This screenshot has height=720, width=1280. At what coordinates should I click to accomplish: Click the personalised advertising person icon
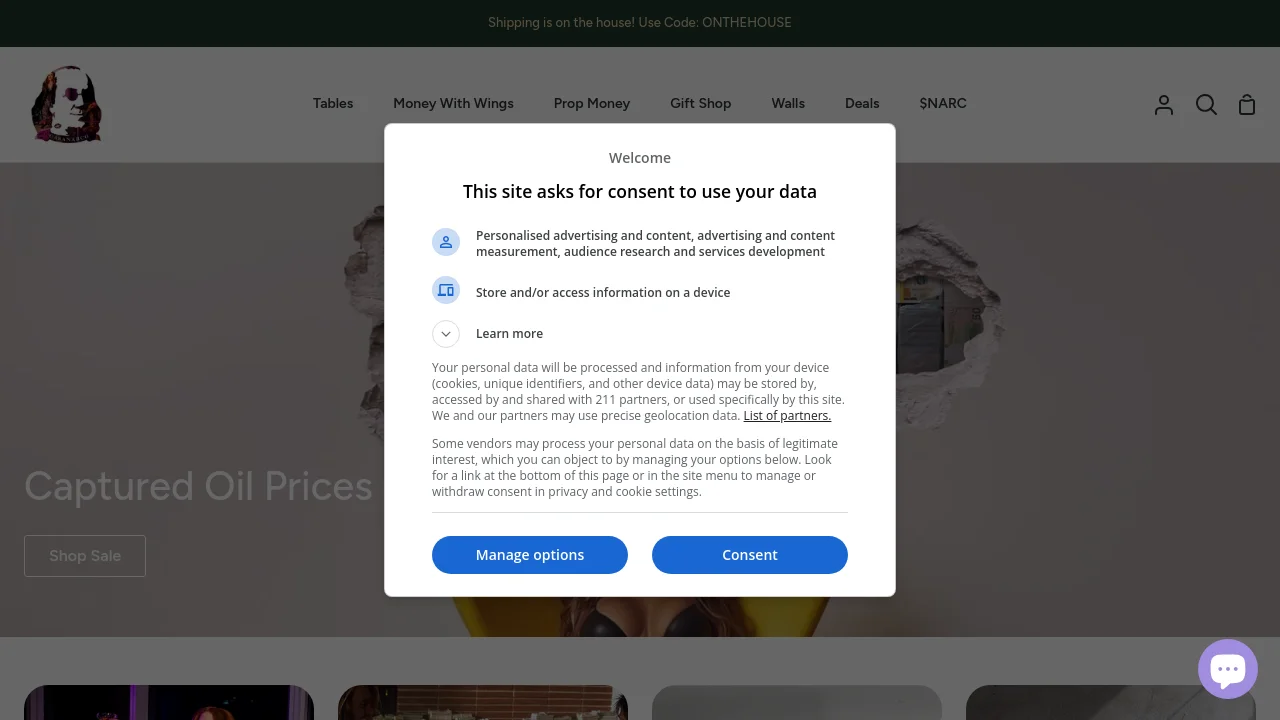(446, 242)
